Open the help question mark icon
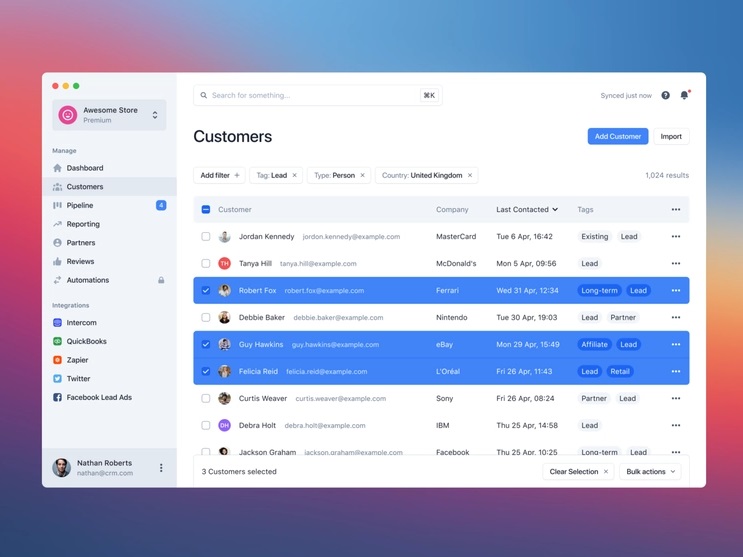The image size is (743, 557). 665,95
